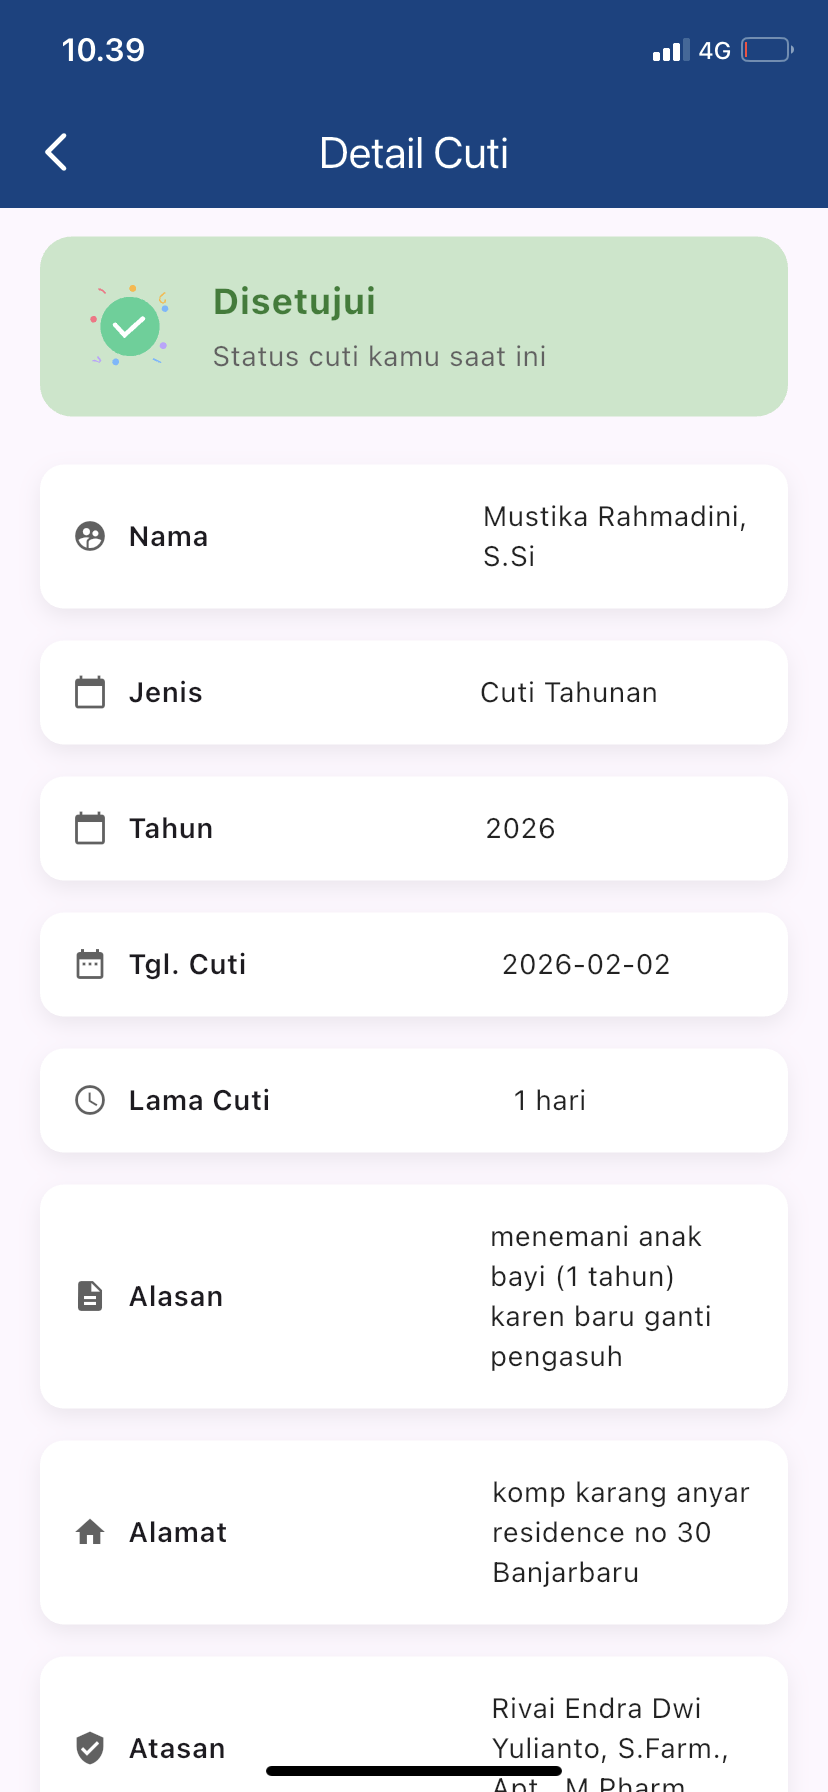Tap the calendar icon beside Jenis
The width and height of the screenshot is (828, 1792).
(x=90, y=692)
